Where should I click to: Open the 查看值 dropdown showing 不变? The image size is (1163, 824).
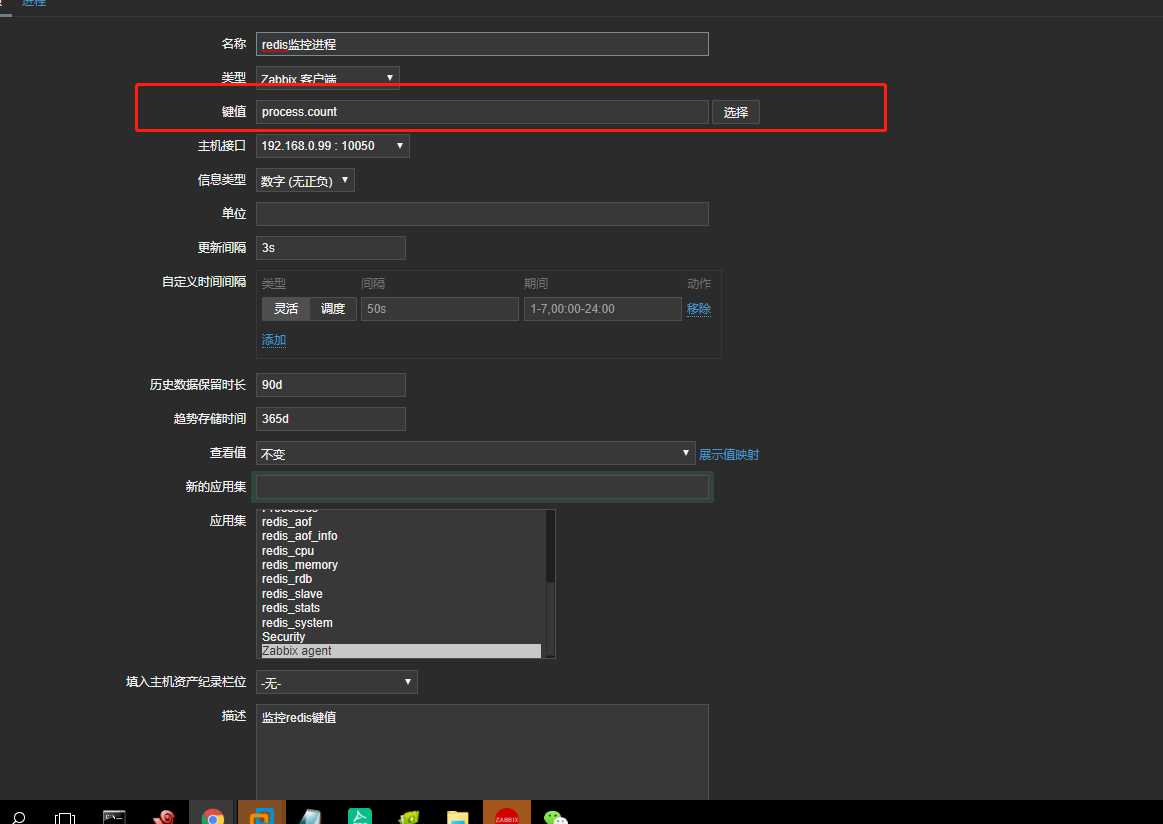(x=475, y=453)
